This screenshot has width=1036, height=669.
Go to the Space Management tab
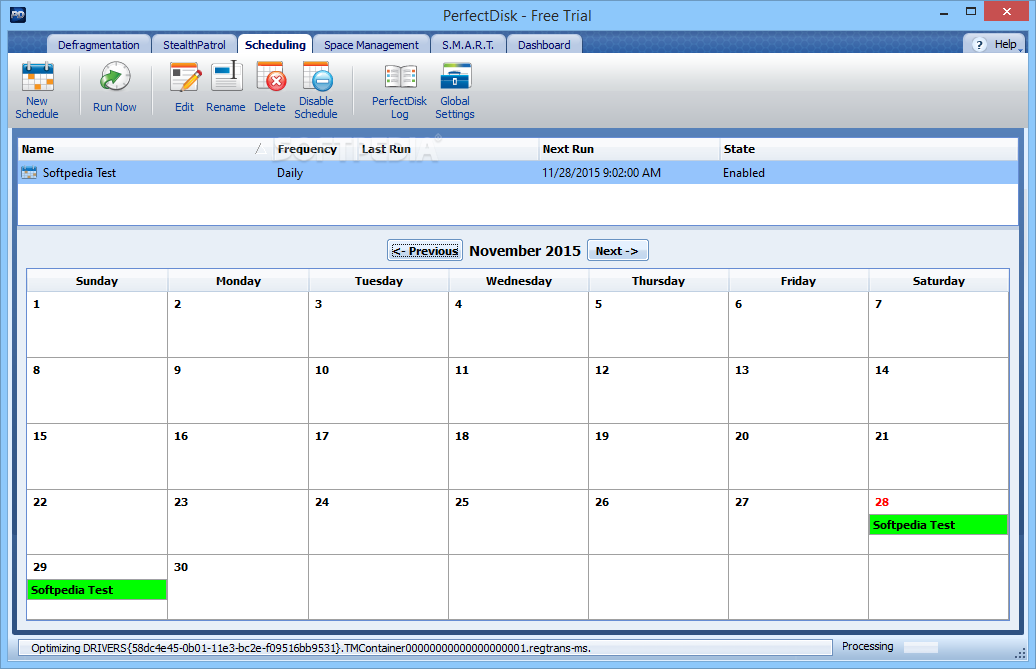(371, 45)
